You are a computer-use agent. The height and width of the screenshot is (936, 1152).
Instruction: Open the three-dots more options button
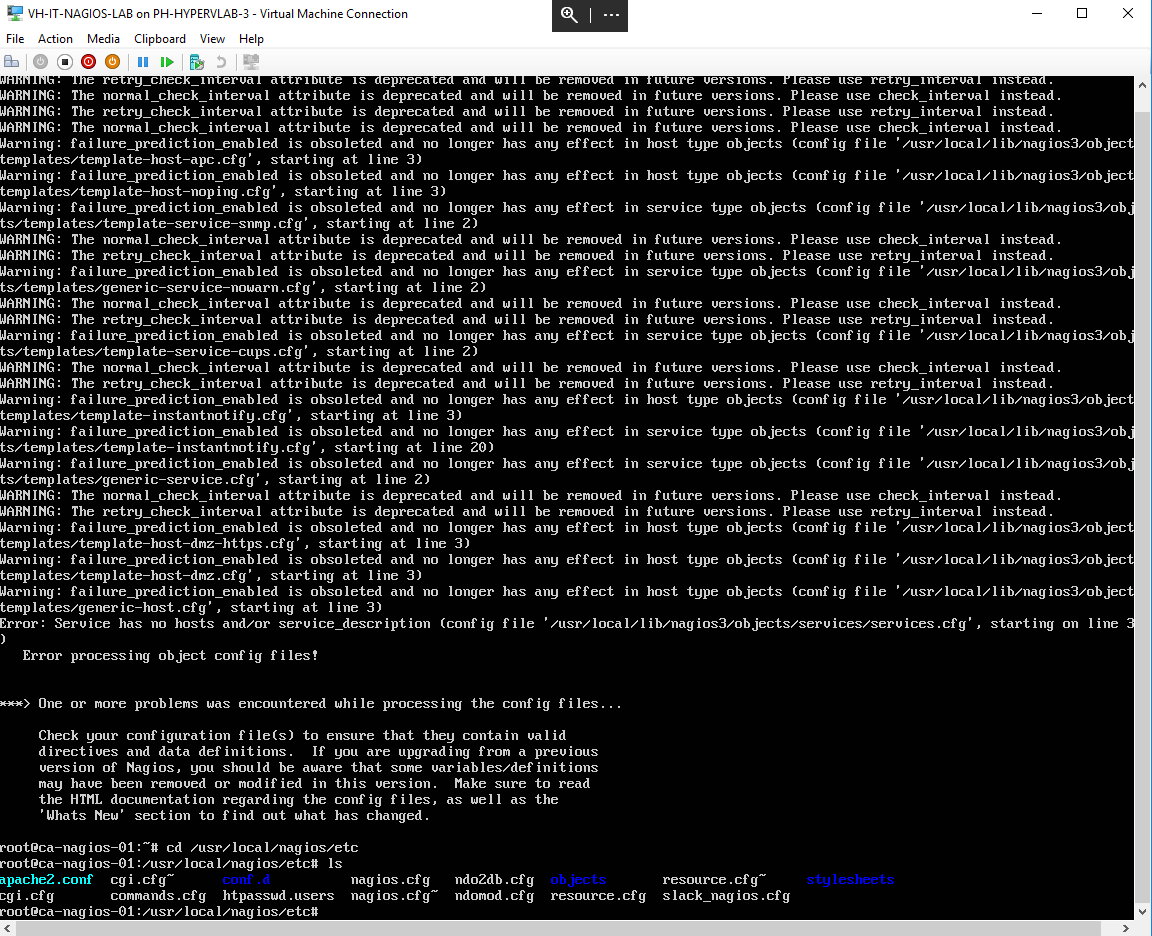611,15
